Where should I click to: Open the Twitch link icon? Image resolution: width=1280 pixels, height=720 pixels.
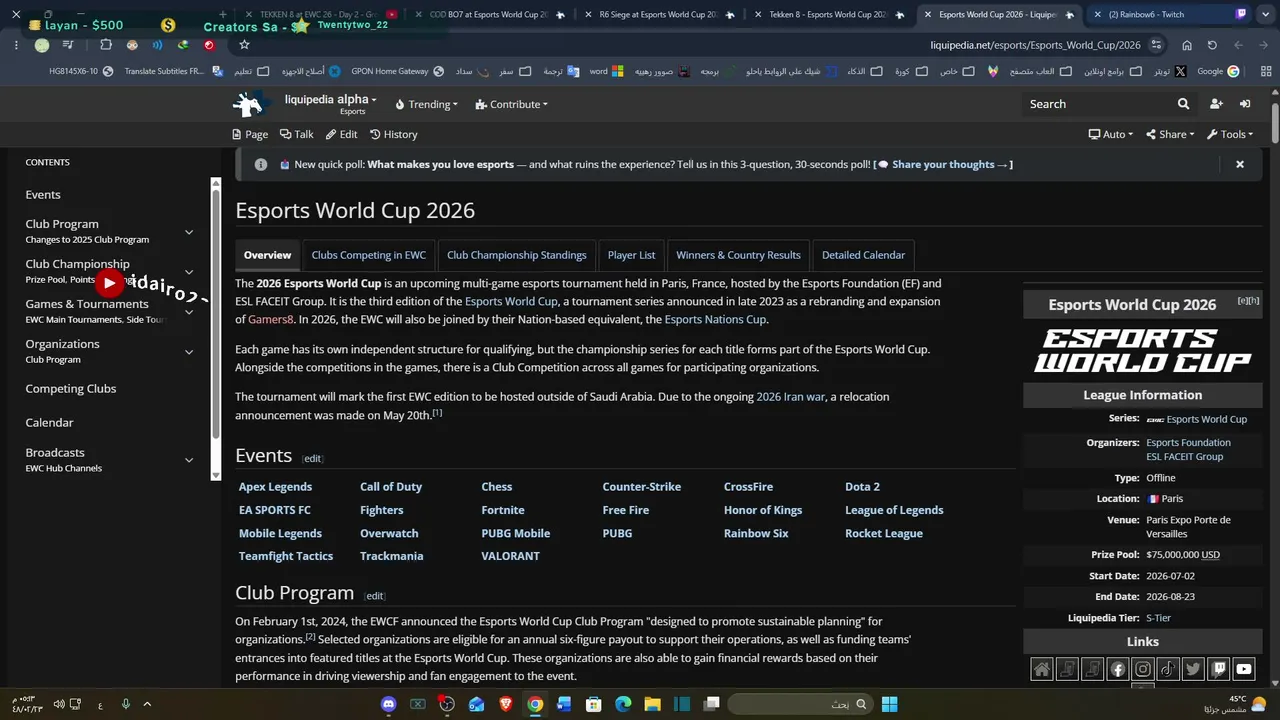(1218, 669)
